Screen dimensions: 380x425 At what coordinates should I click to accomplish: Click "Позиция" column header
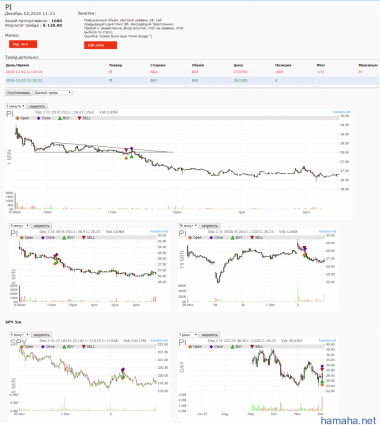pos(283,65)
